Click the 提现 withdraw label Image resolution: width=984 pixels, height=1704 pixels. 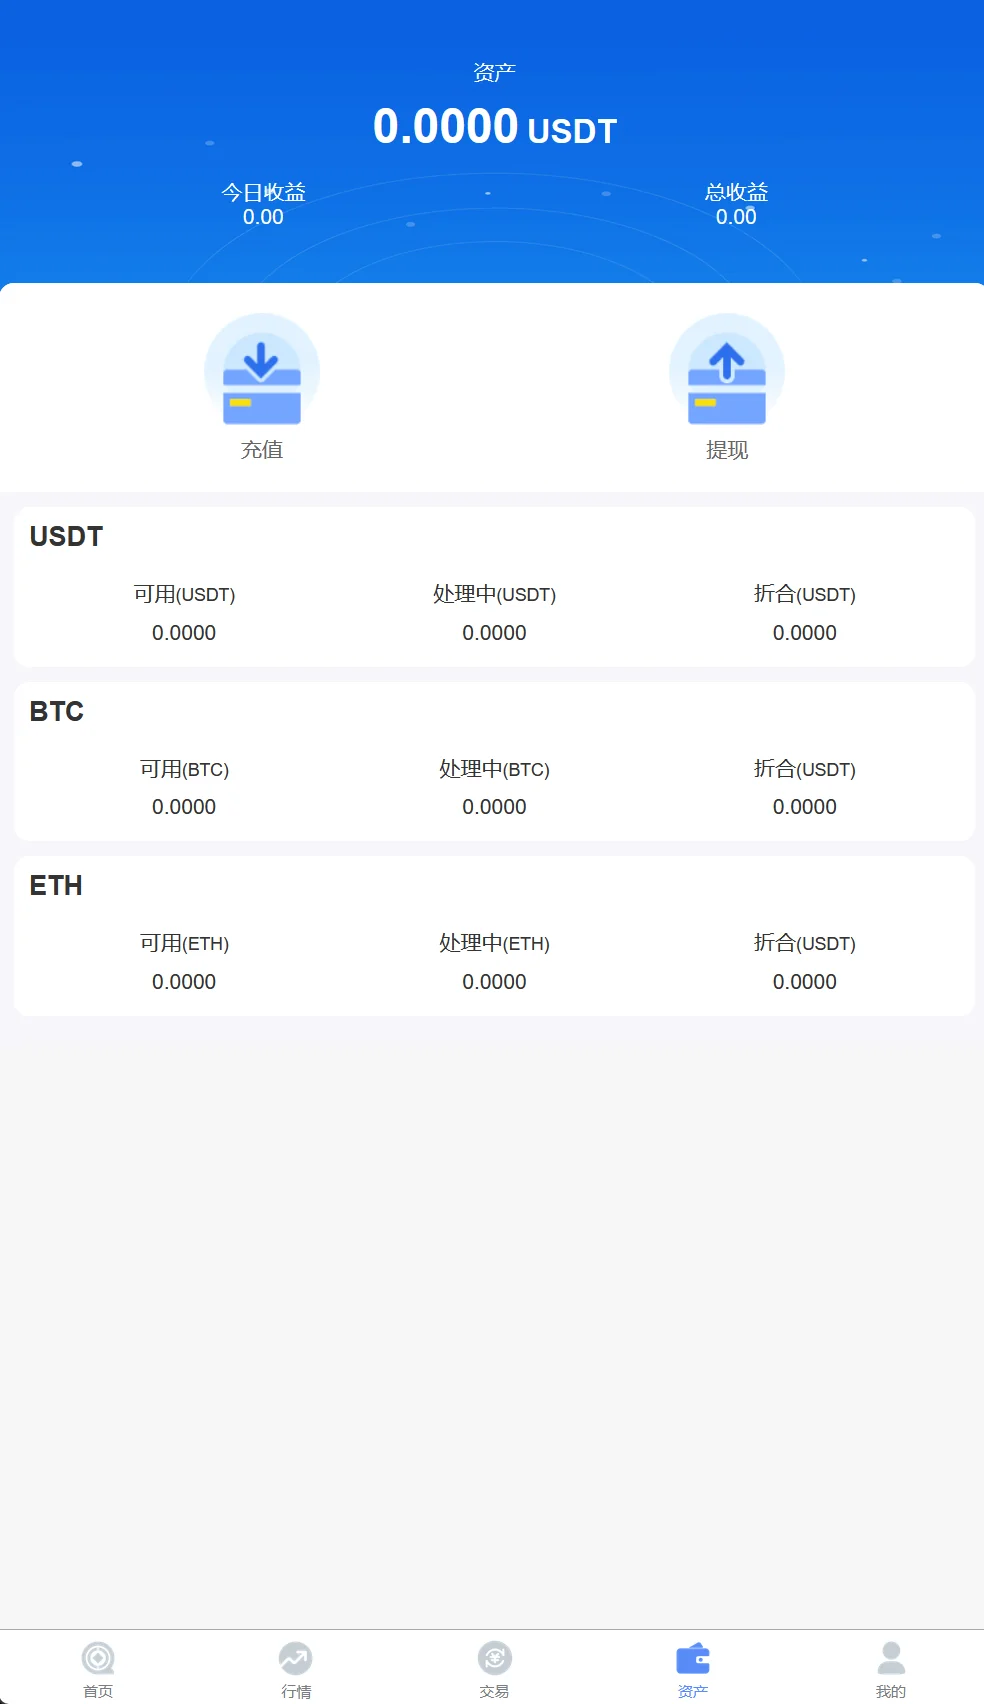(727, 450)
